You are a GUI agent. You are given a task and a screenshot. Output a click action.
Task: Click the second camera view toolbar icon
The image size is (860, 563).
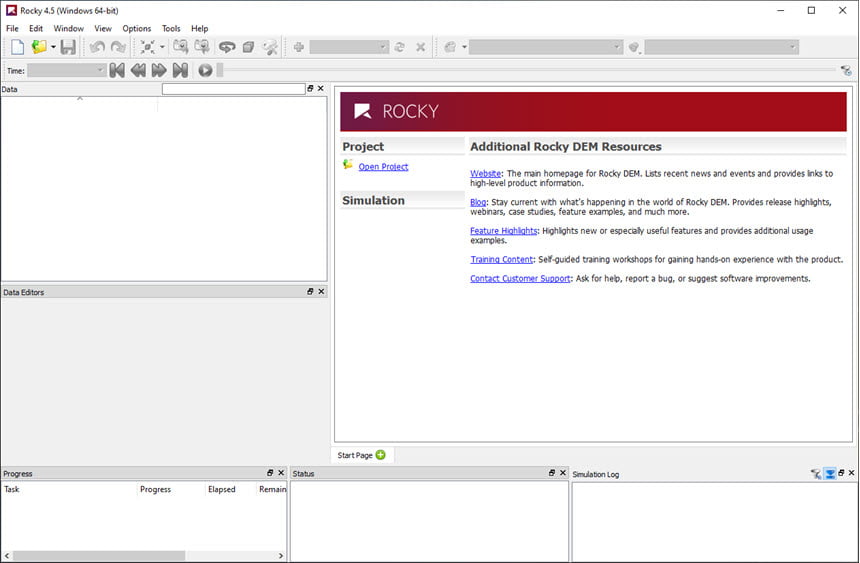(202, 47)
